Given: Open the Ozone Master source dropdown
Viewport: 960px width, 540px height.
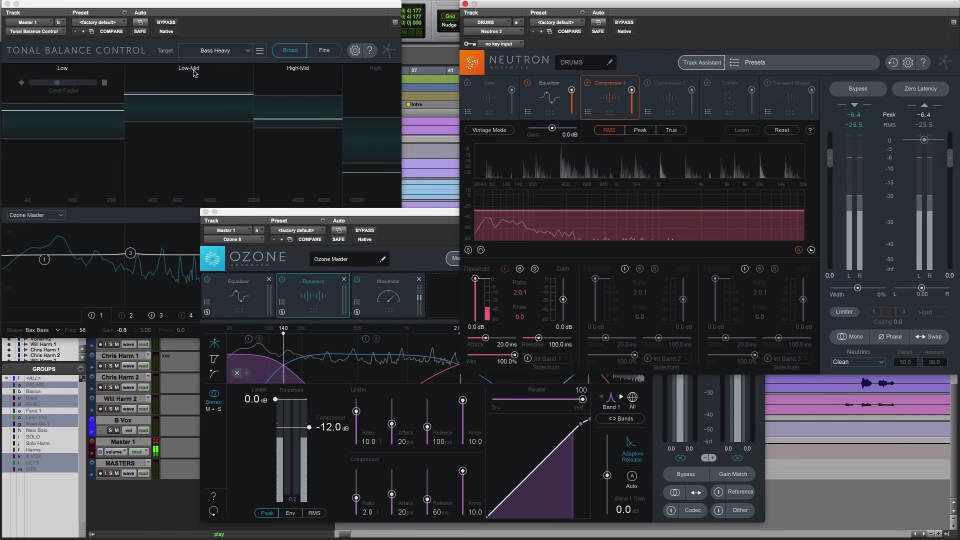Looking at the screenshot, I should point(36,215).
